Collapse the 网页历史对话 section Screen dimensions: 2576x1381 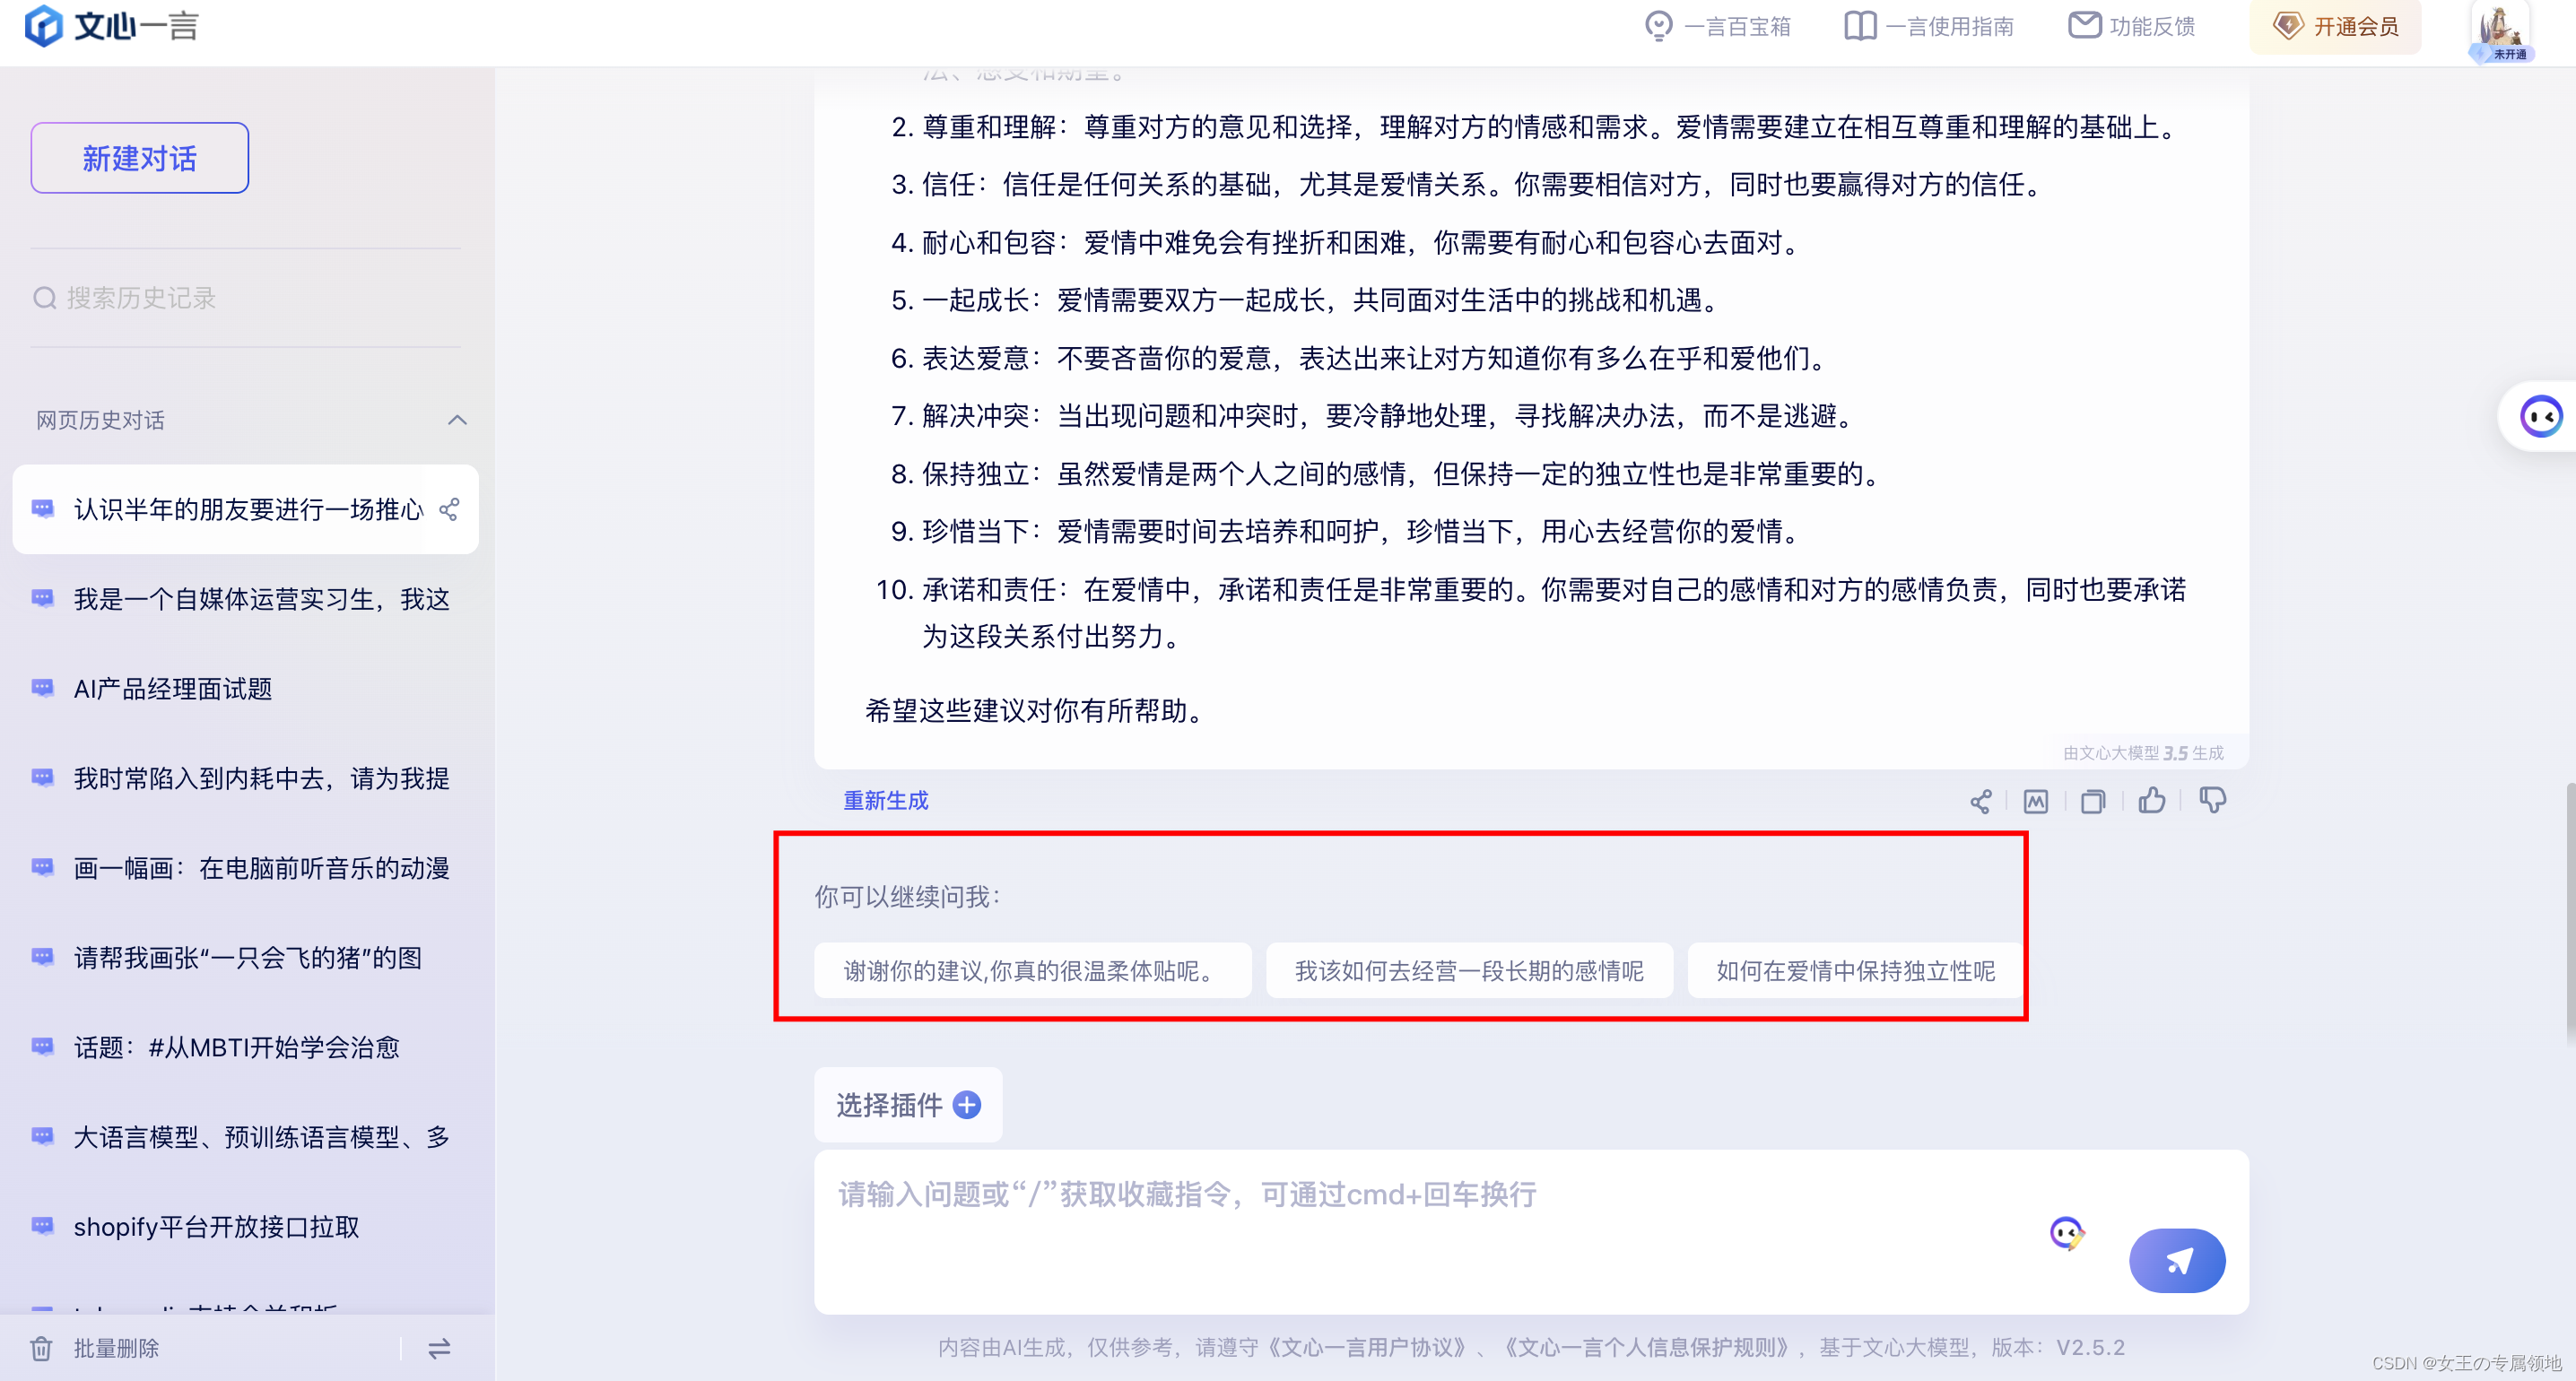click(x=457, y=420)
